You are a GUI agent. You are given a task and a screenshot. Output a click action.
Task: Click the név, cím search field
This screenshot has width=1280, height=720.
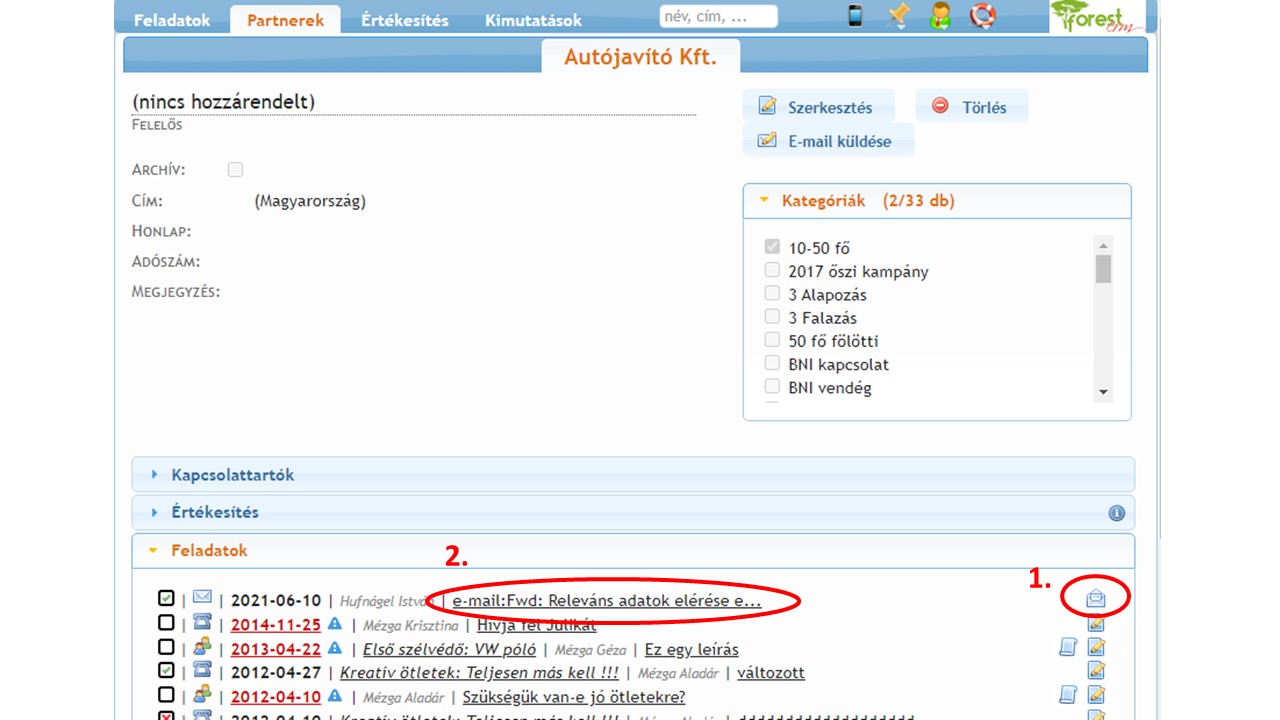[x=718, y=17]
